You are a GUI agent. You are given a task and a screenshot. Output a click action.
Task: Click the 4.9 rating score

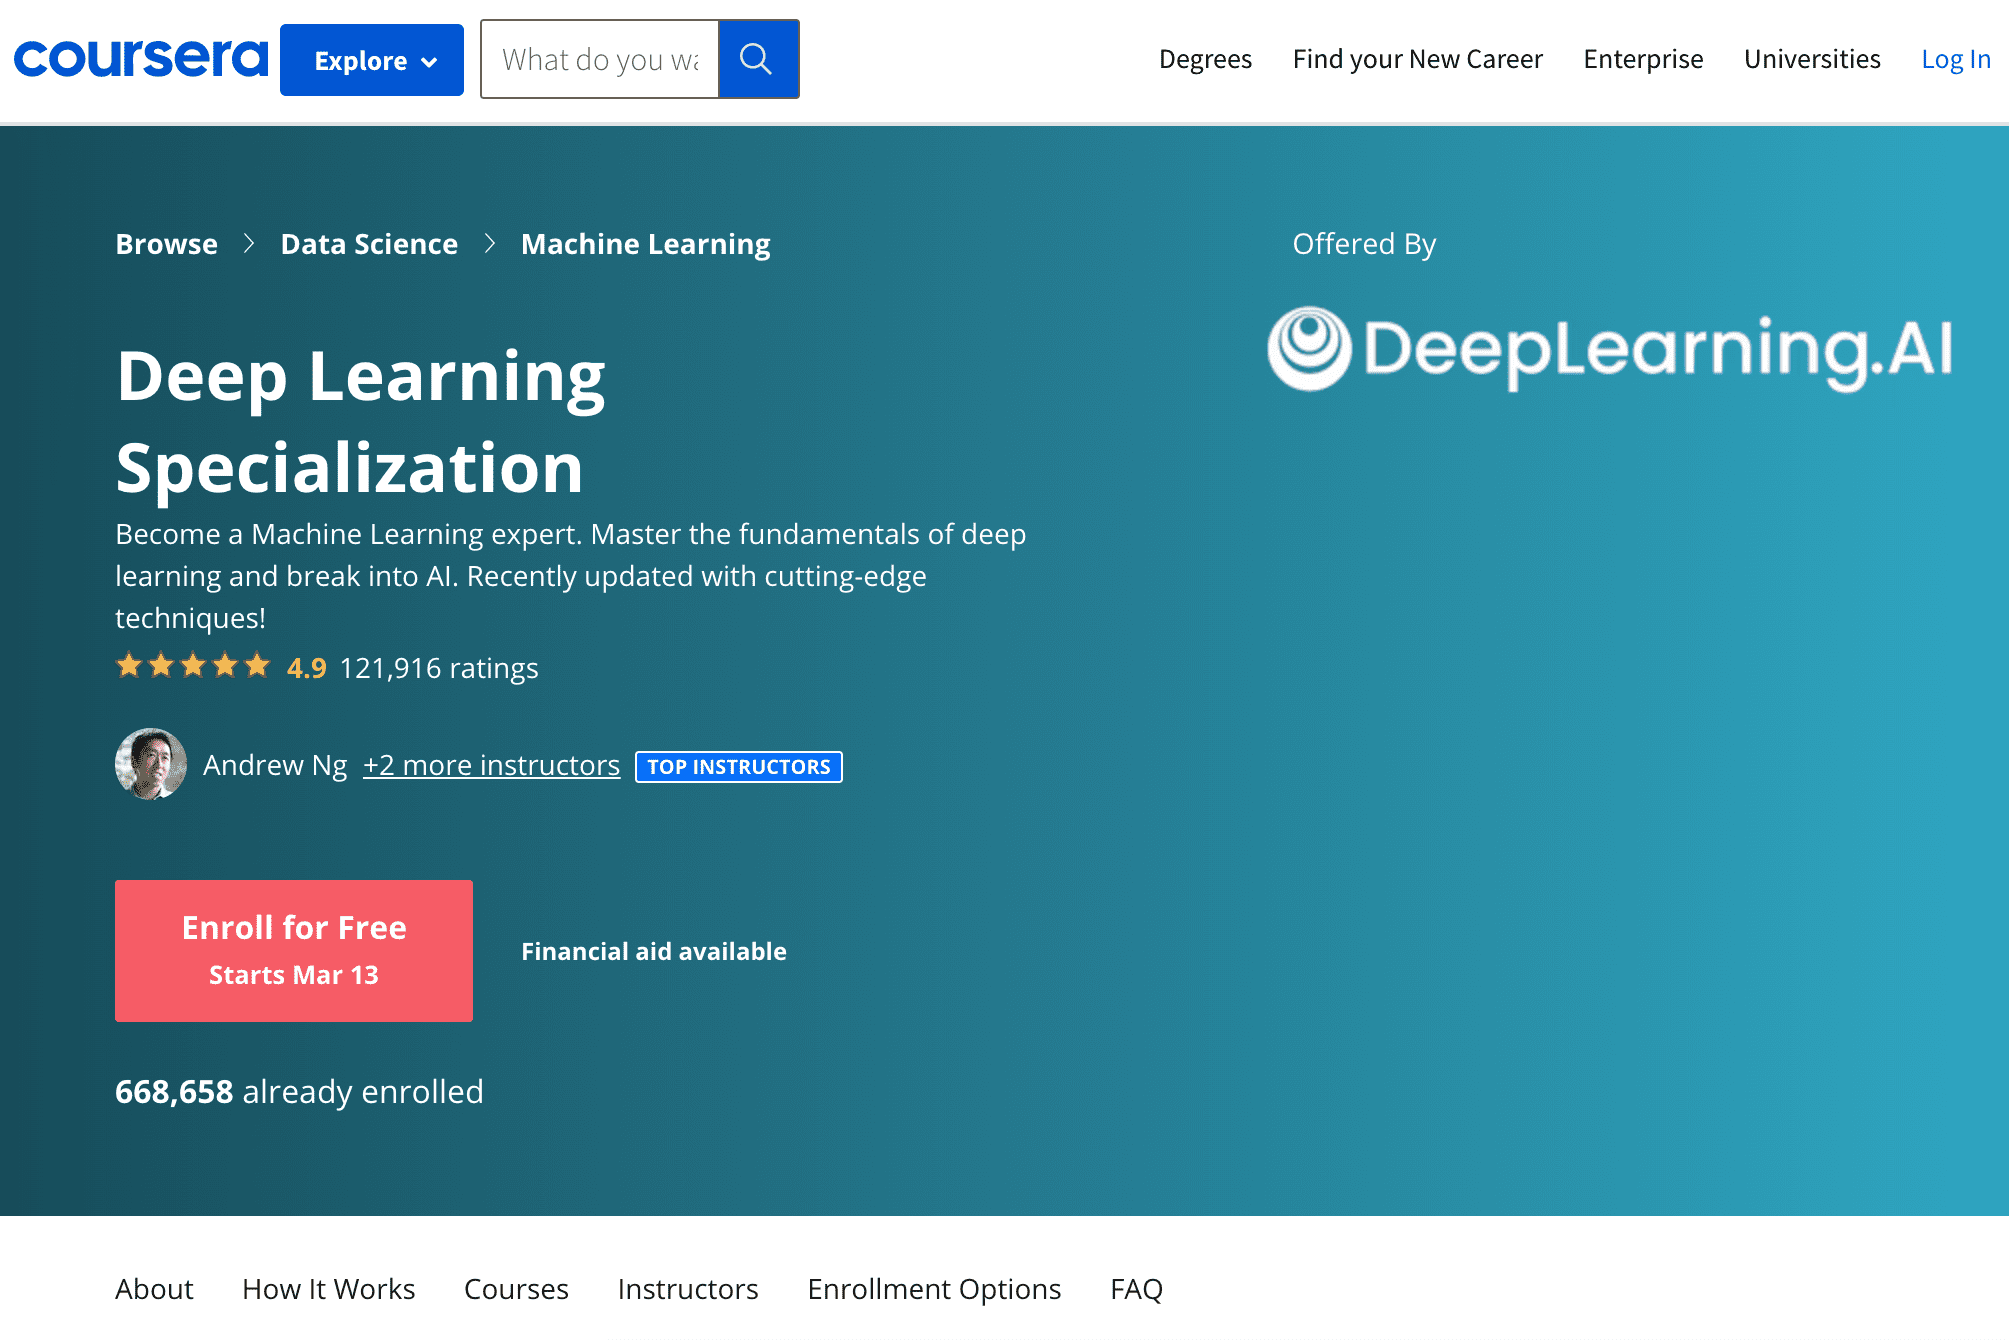click(x=304, y=667)
